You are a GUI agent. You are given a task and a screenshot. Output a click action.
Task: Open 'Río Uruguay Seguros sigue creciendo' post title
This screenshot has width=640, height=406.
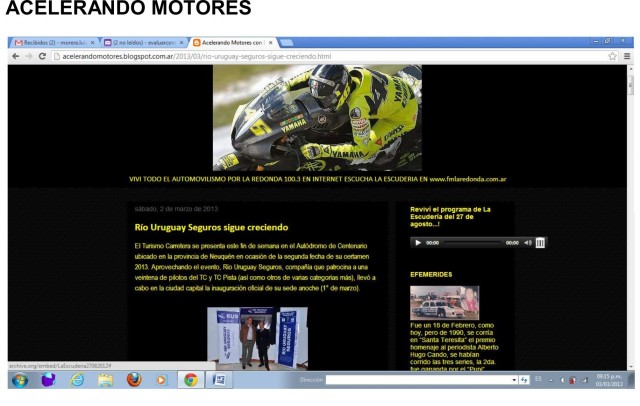tap(211, 227)
